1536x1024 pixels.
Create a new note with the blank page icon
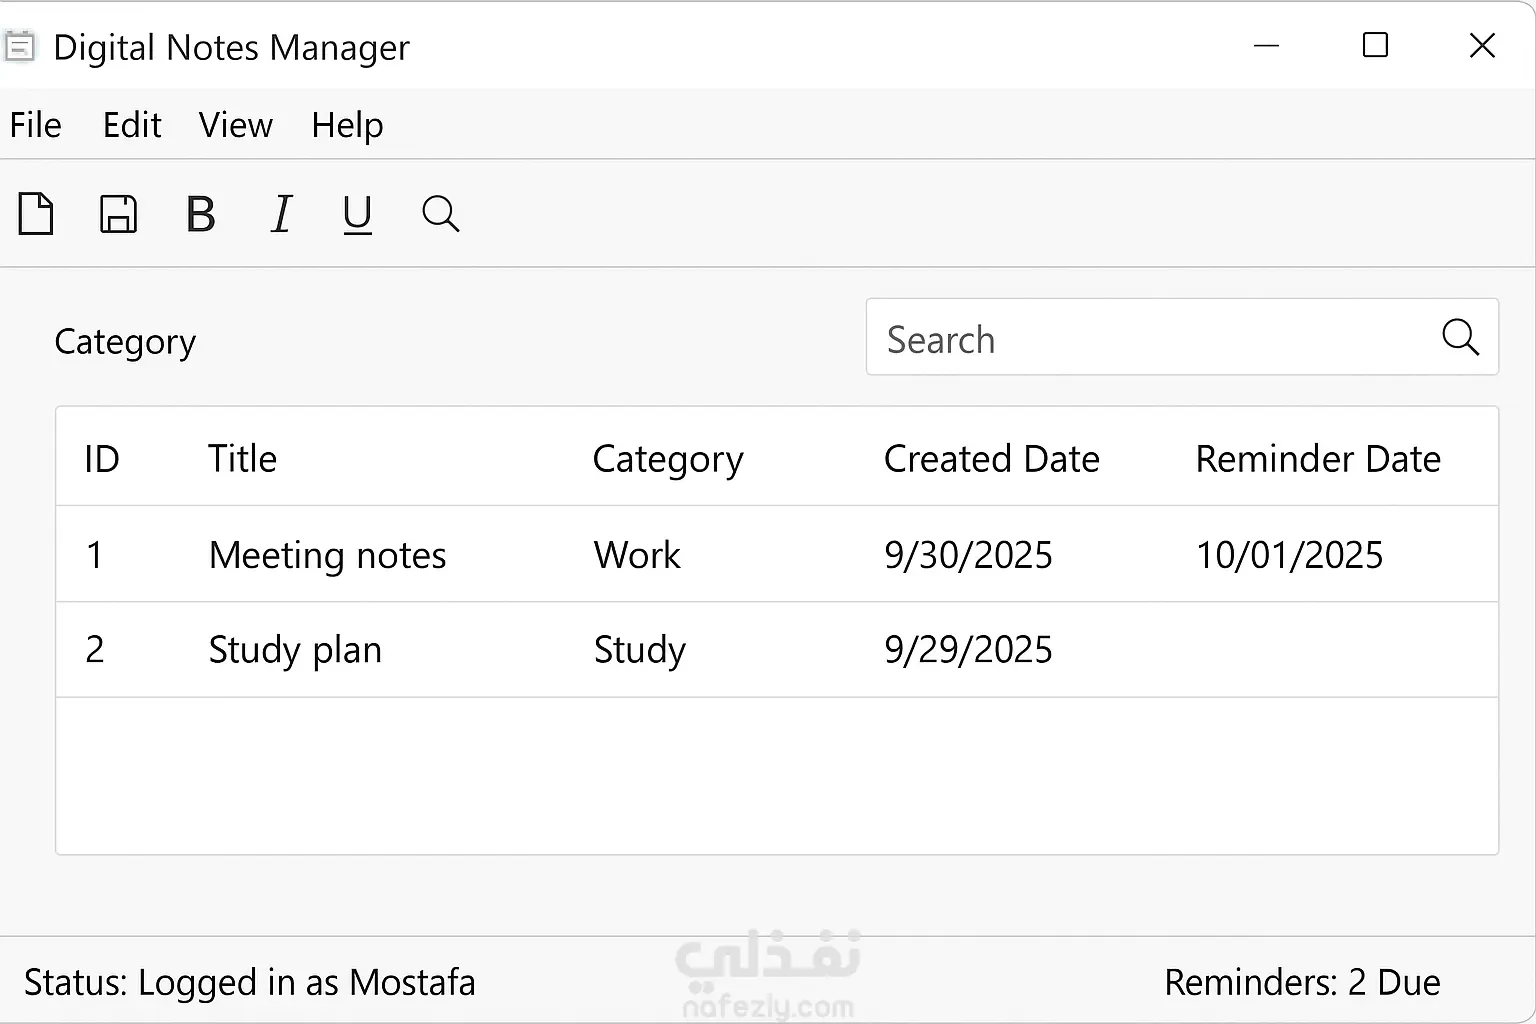(36, 214)
